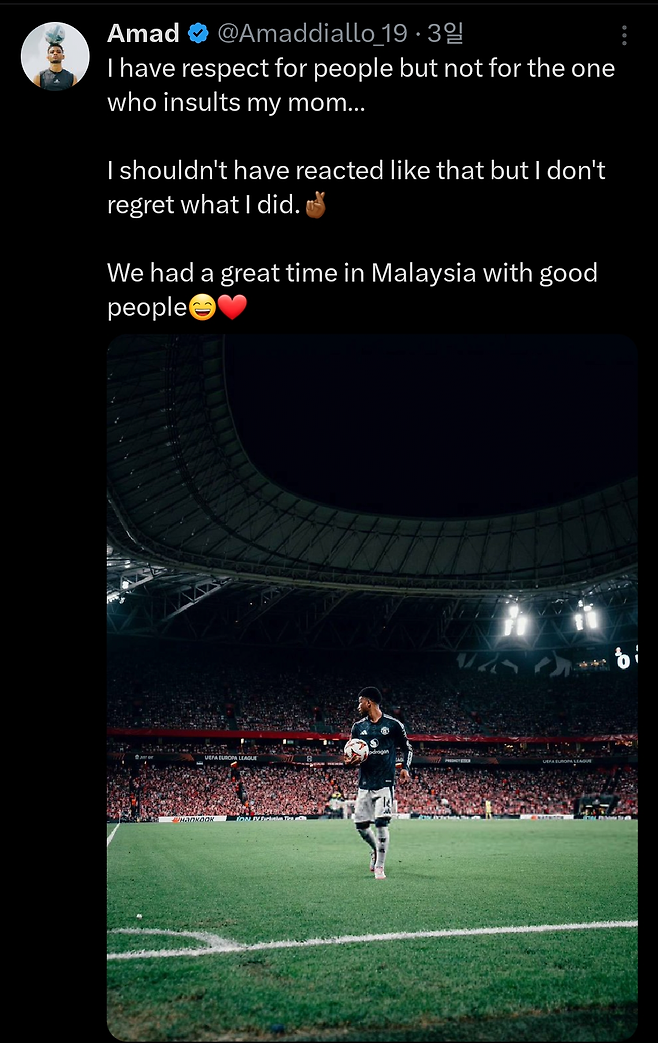Click the grinning face emoji
The width and height of the screenshot is (658, 1043).
click(x=202, y=307)
